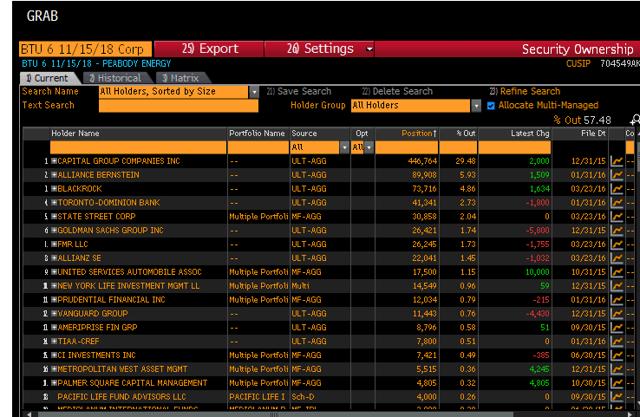Sort by File Dt column header
This screenshot has width=640, height=417.
(593, 133)
